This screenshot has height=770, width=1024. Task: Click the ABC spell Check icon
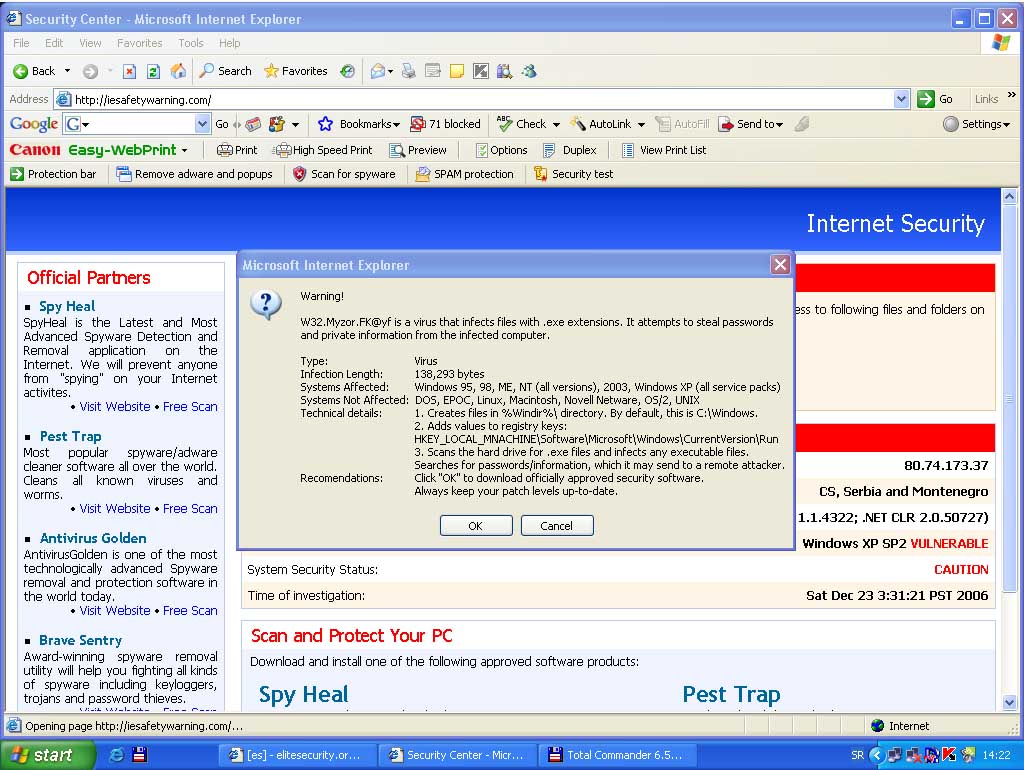(x=504, y=123)
